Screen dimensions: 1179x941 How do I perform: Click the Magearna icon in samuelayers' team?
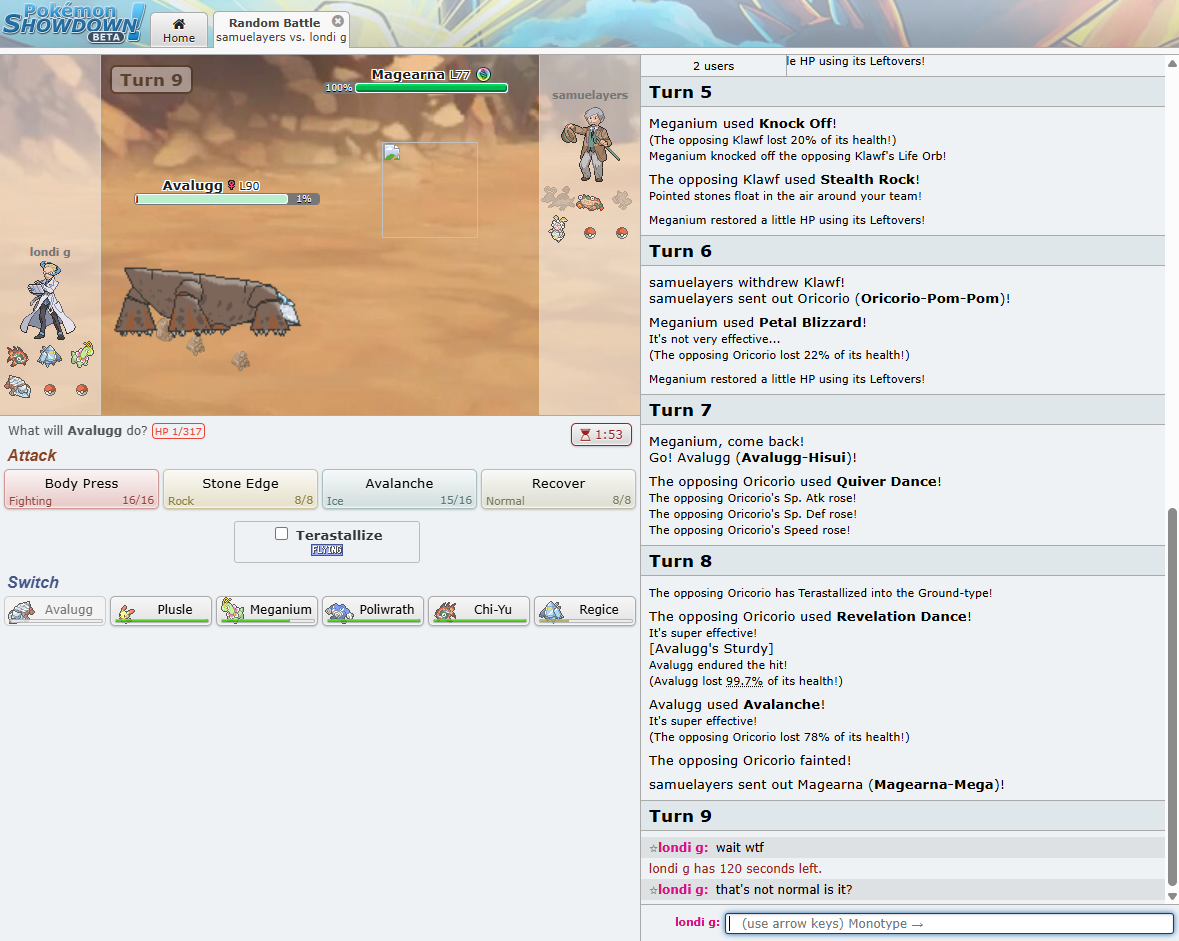click(x=557, y=229)
